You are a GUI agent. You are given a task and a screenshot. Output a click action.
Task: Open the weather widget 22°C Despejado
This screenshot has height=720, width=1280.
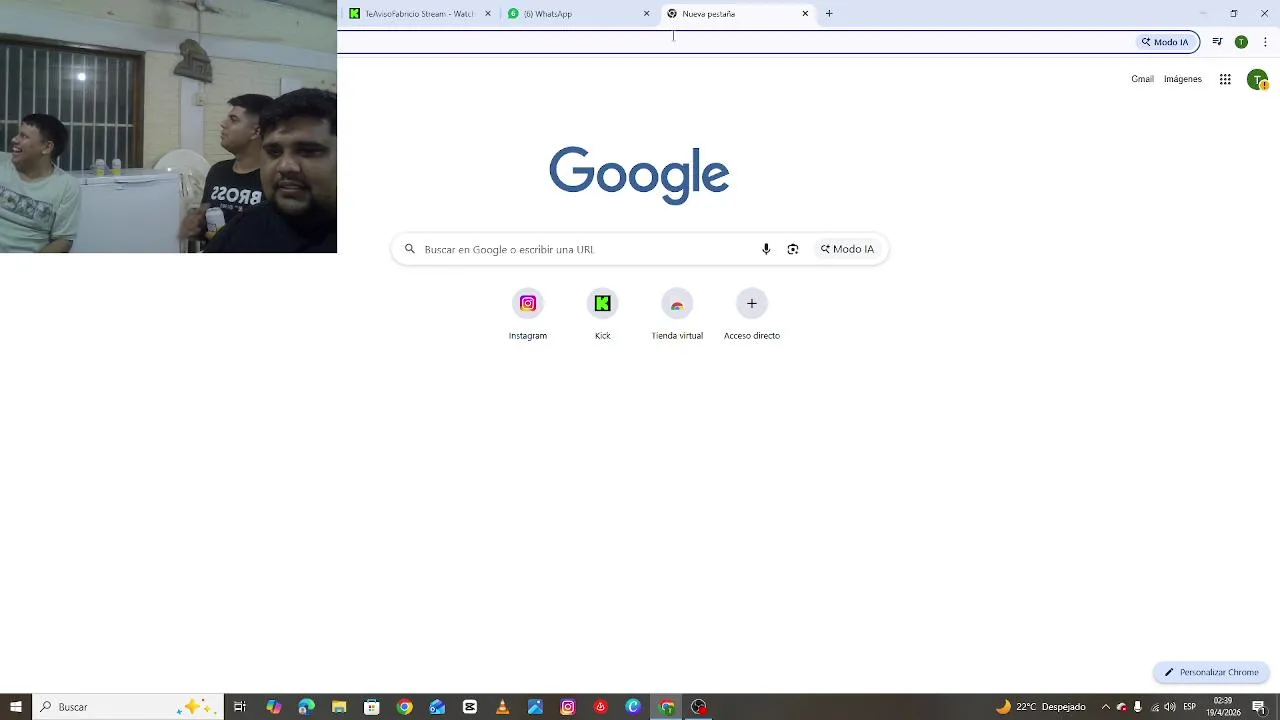(1040, 707)
